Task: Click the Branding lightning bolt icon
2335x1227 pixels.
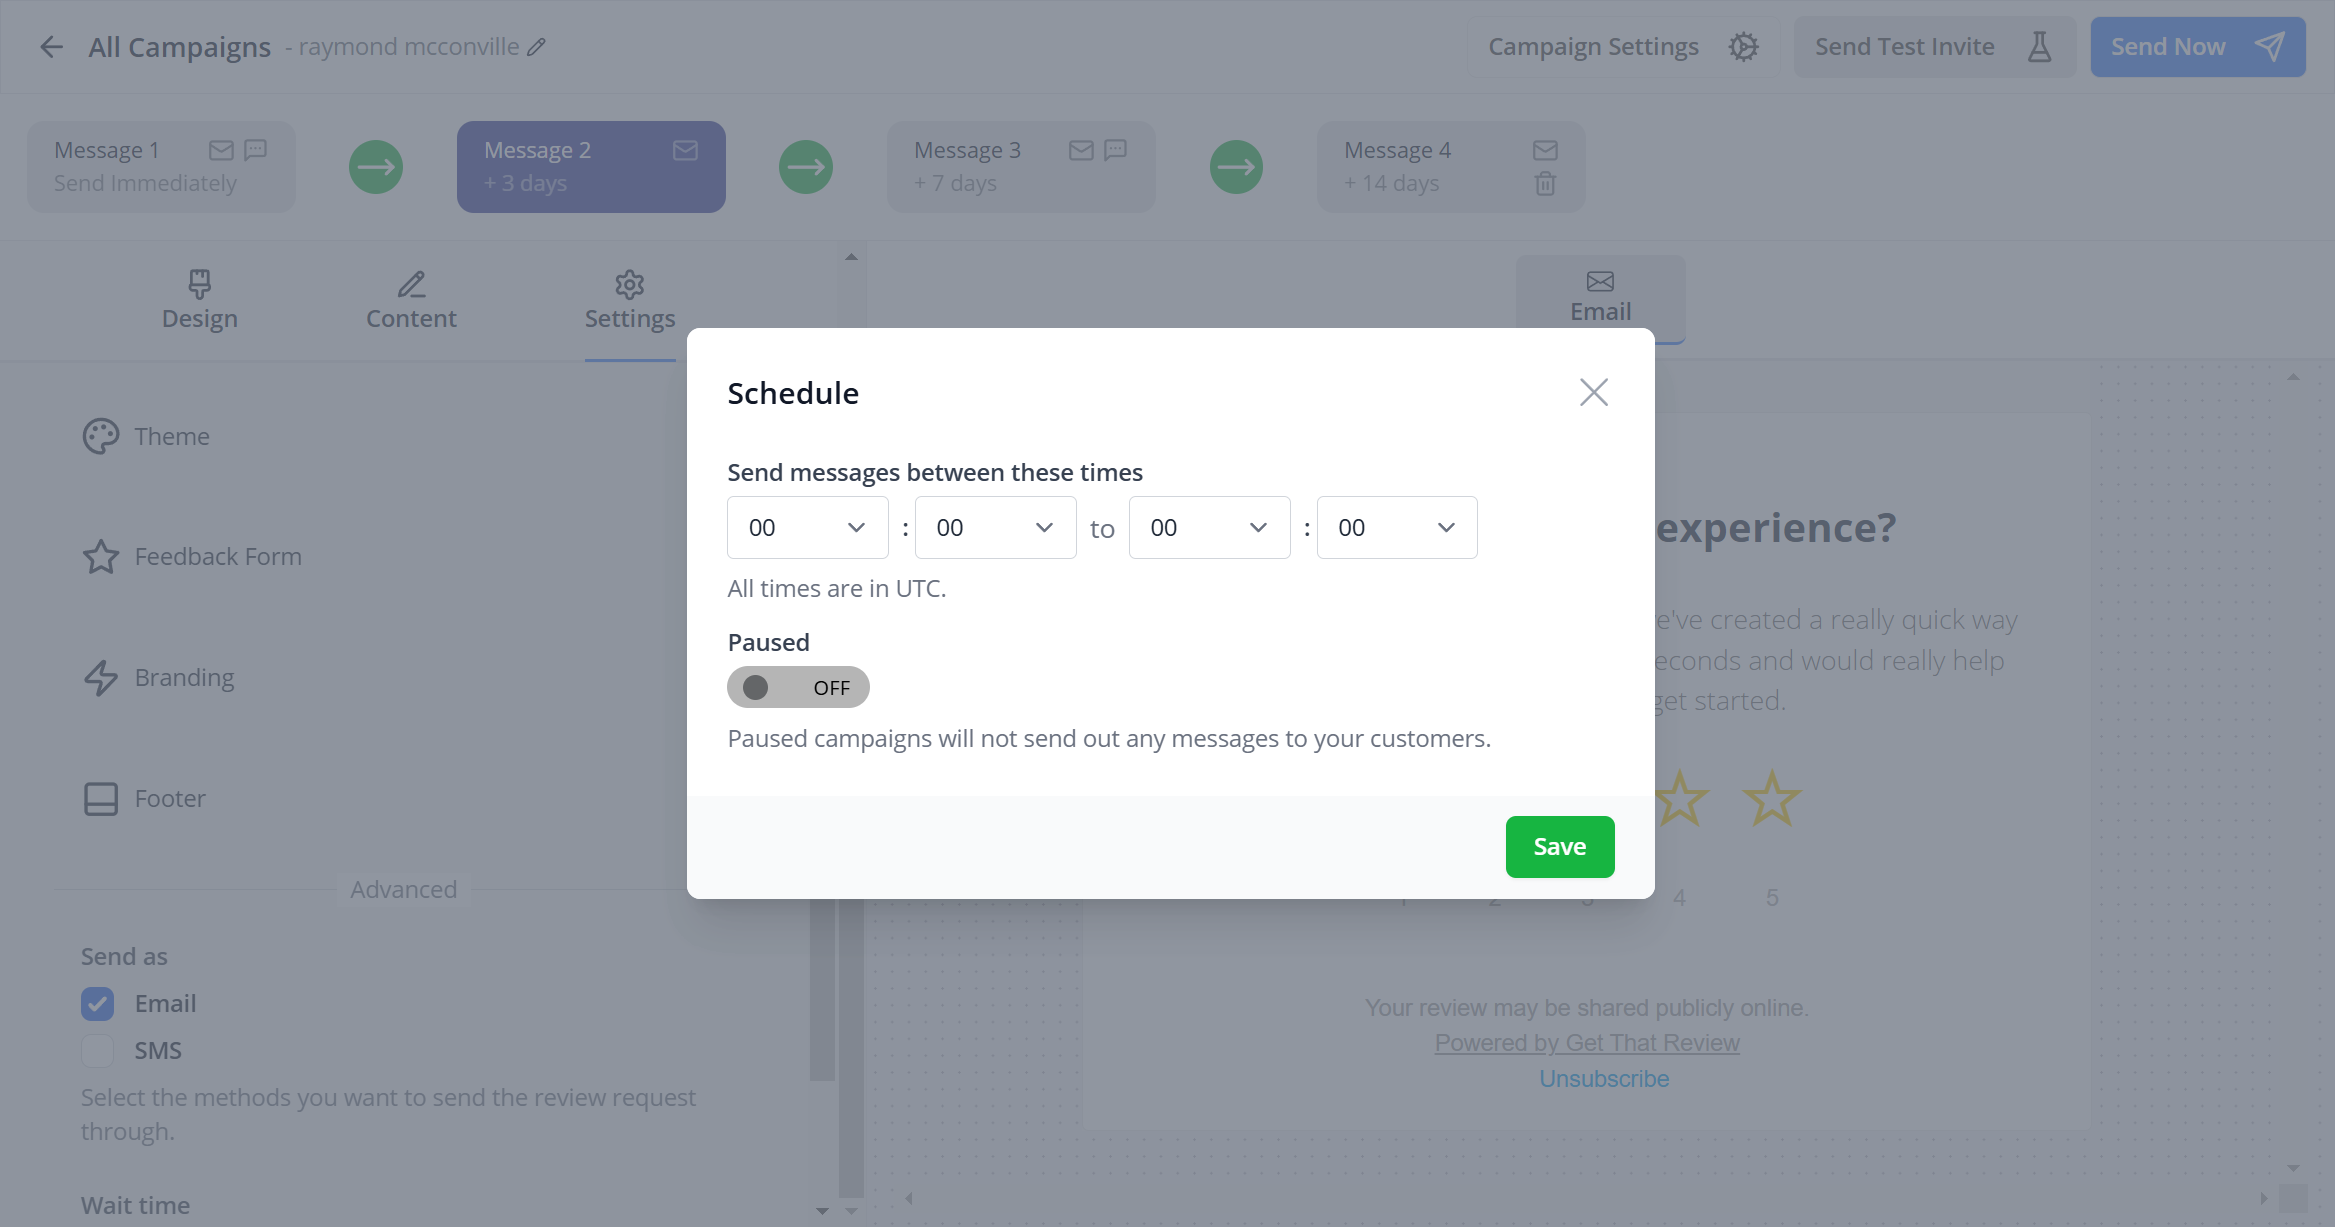Action: 100,678
